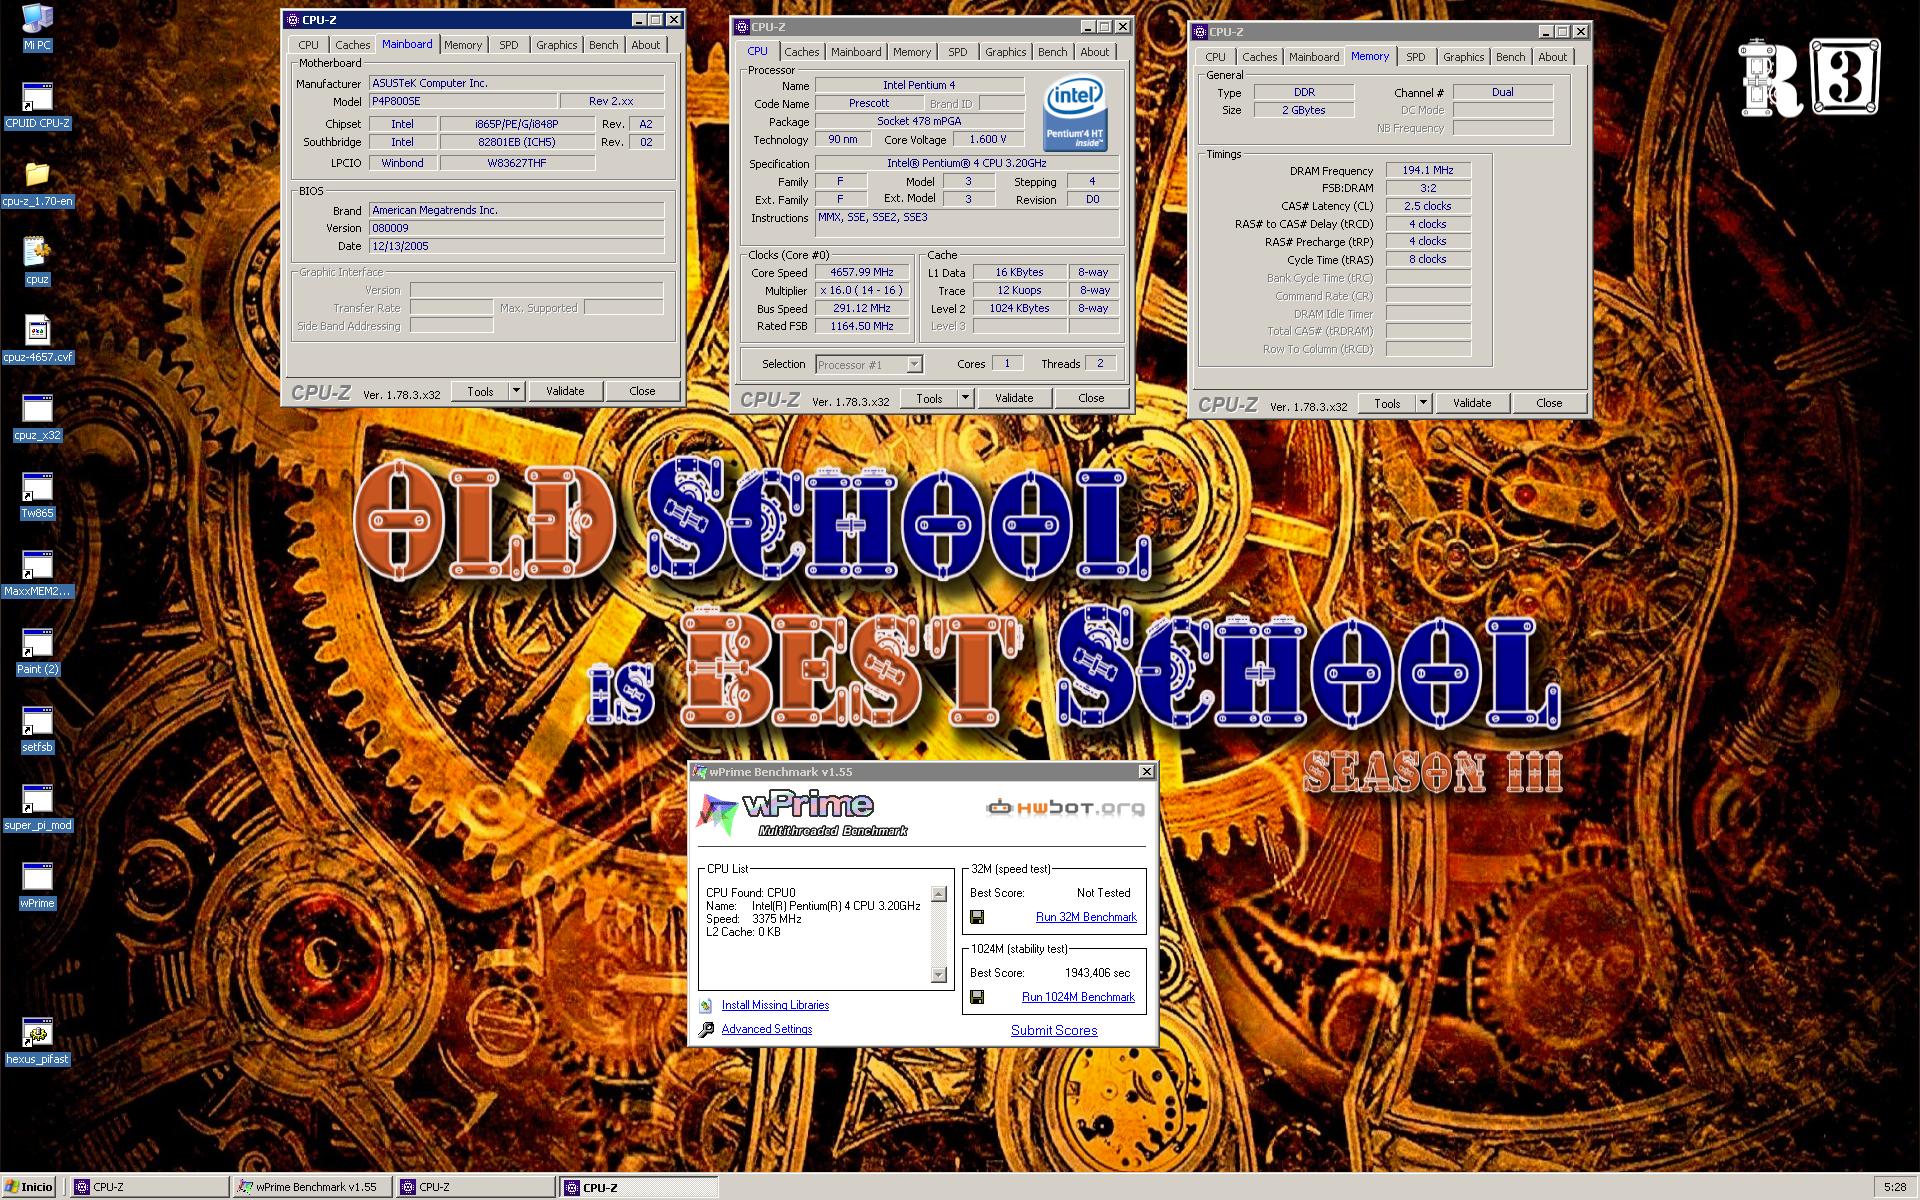Image resolution: width=1920 pixels, height=1200 pixels.
Task: Run the 32M Benchmark link
Action: (1086, 917)
